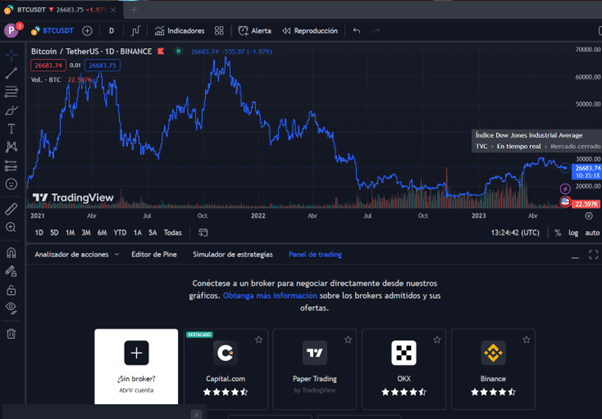
Task: Redo the last chart action
Action: click(x=376, y=31)
